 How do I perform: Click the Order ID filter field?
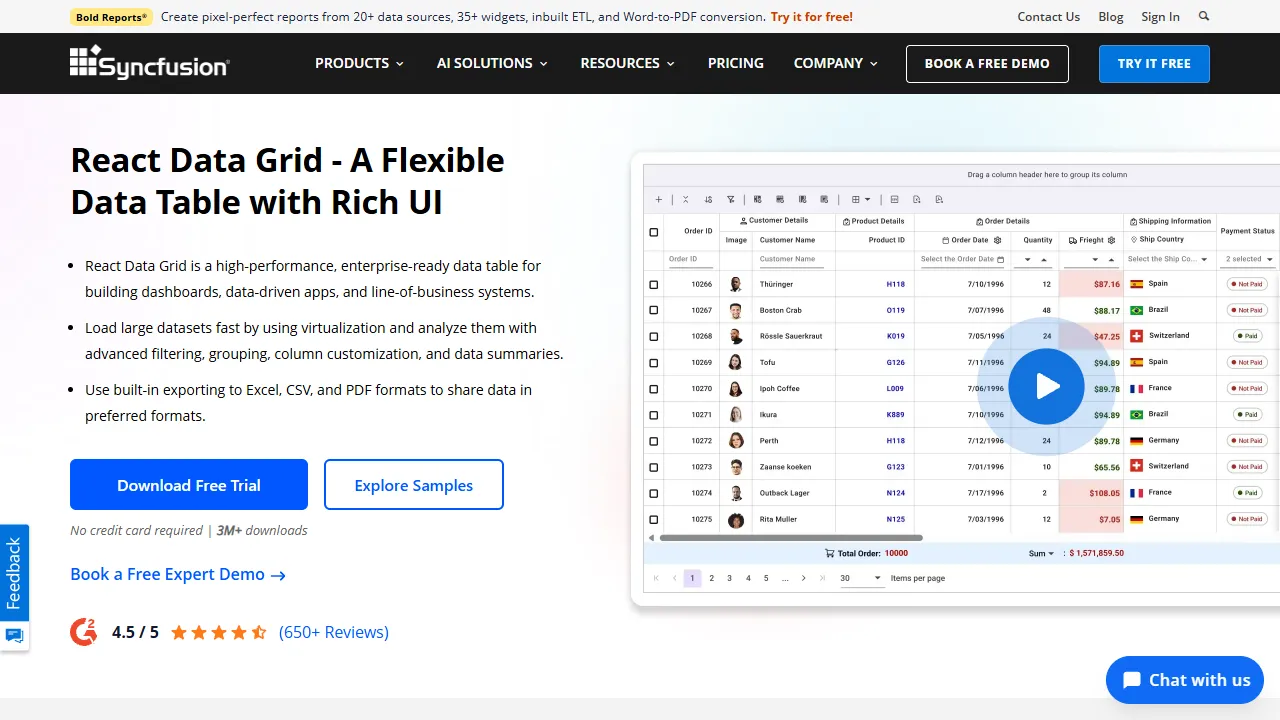pos(691,259)
